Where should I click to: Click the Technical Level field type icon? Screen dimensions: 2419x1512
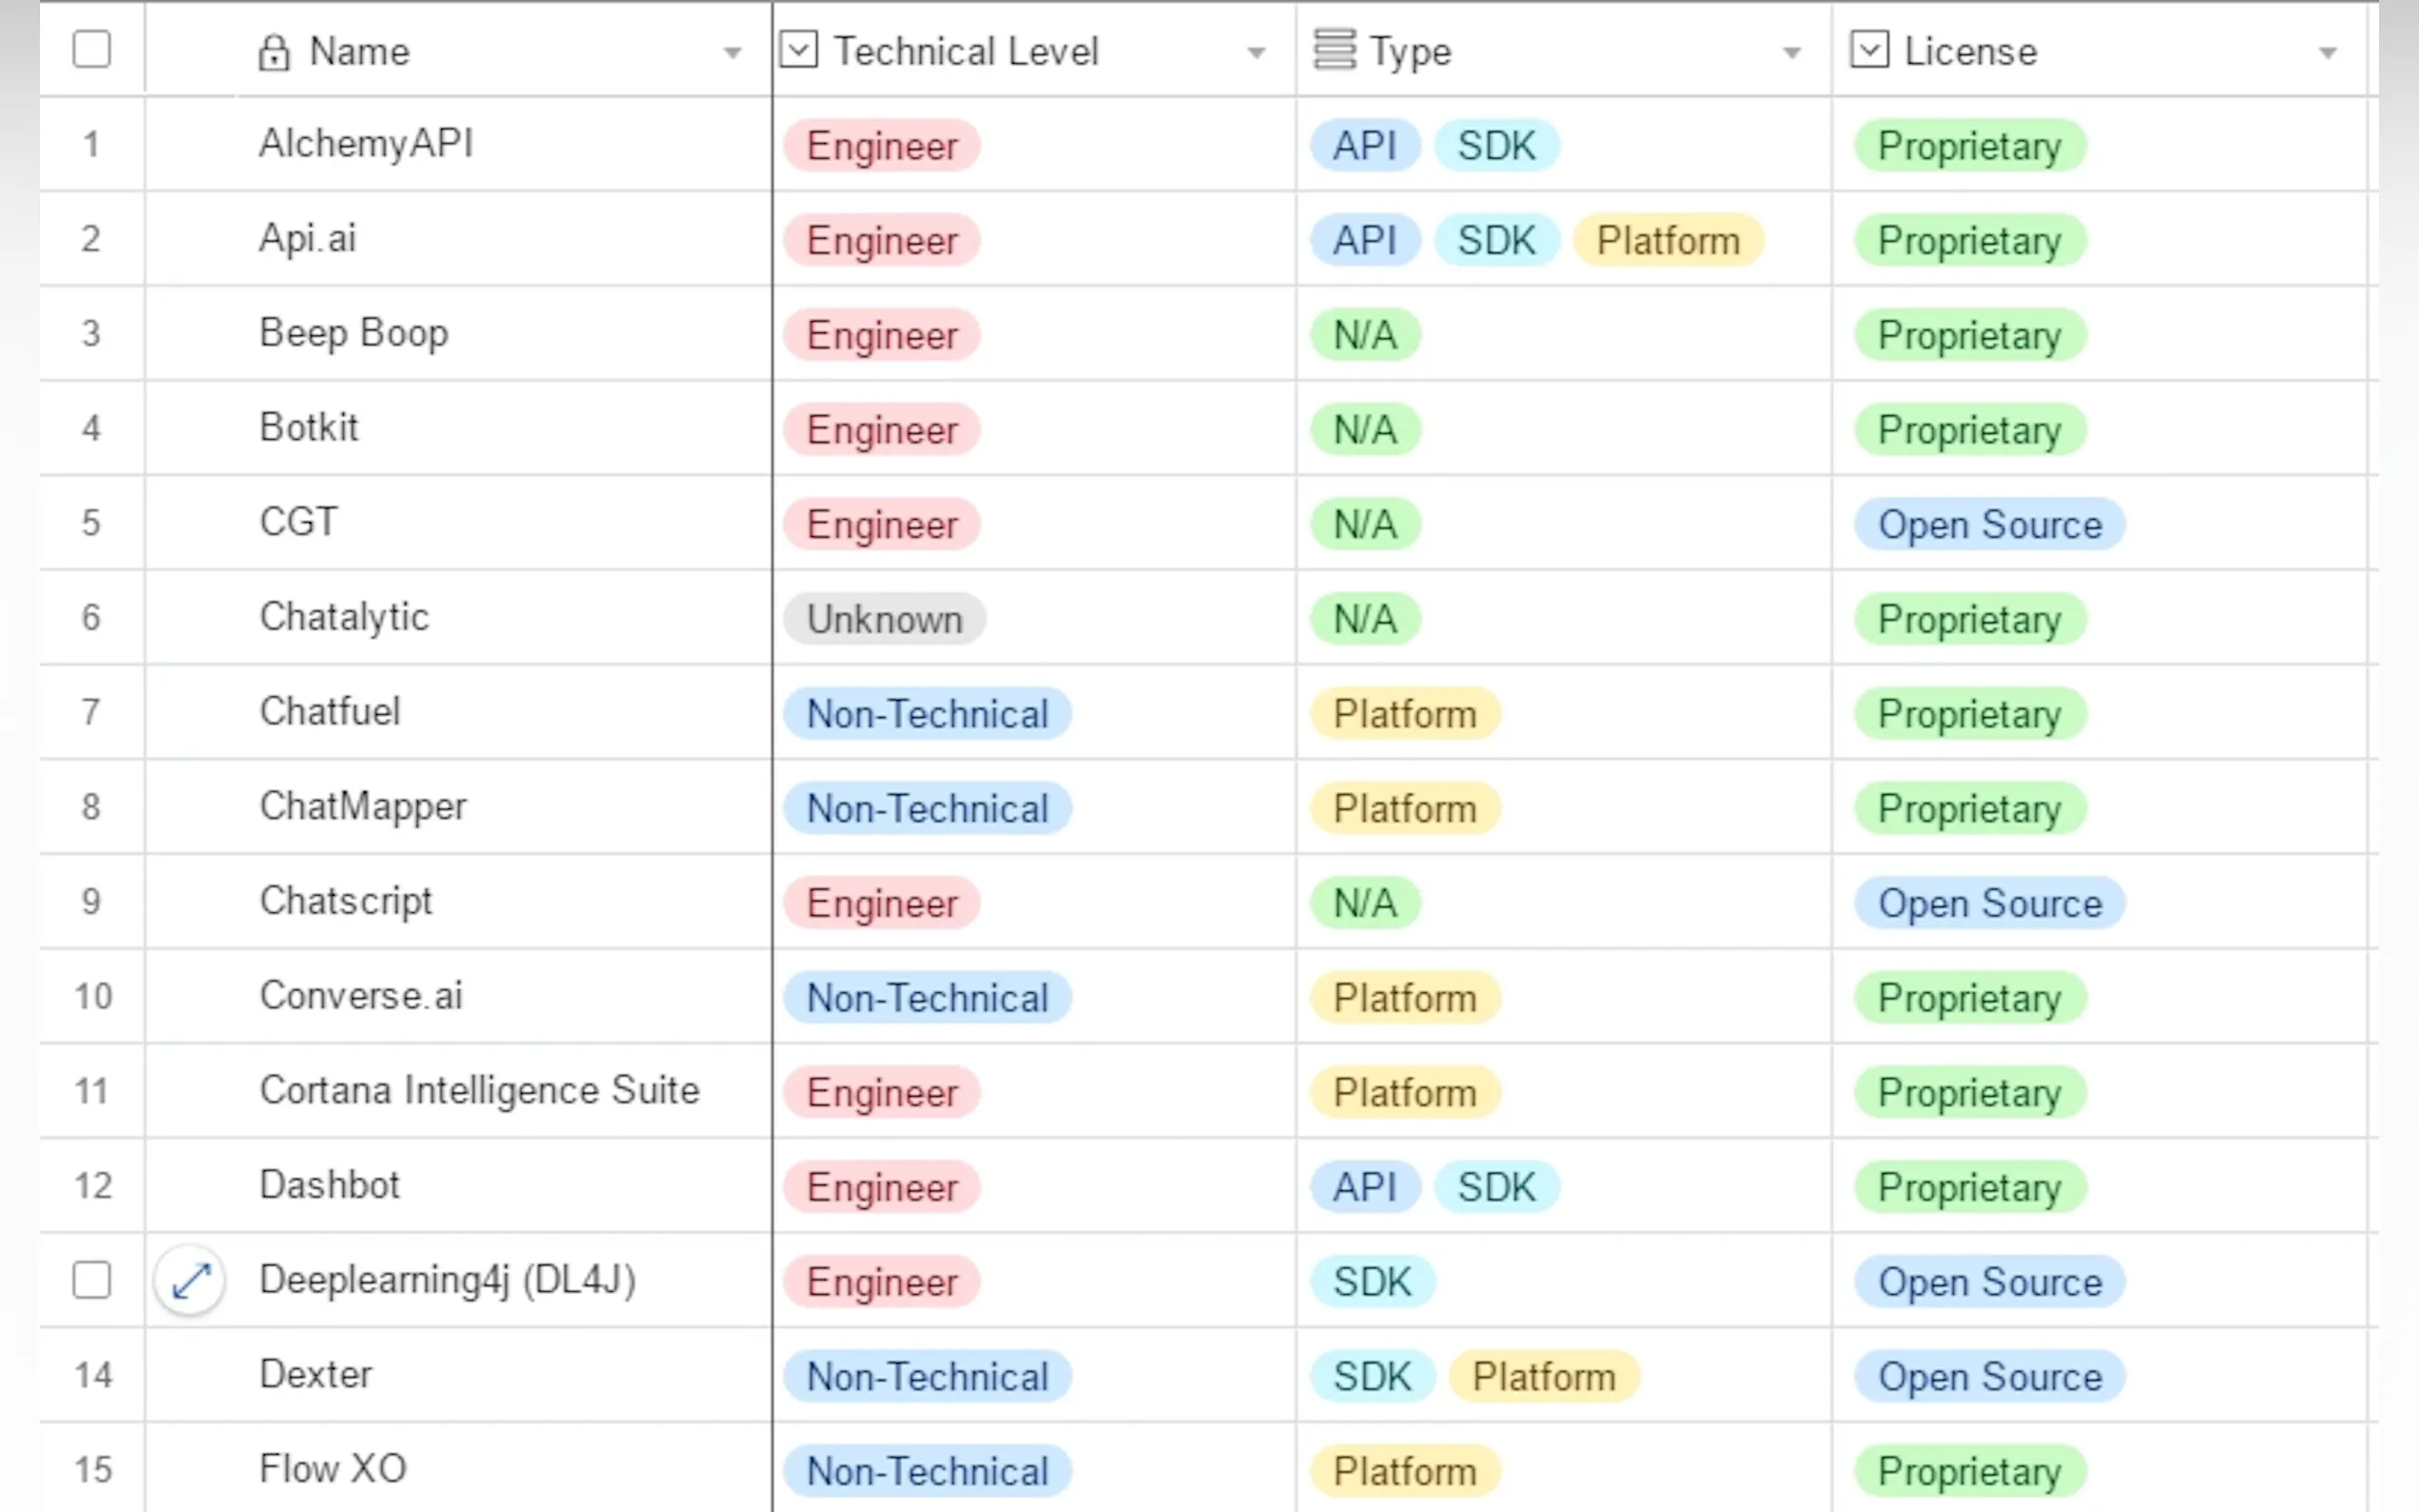point(799,50)
